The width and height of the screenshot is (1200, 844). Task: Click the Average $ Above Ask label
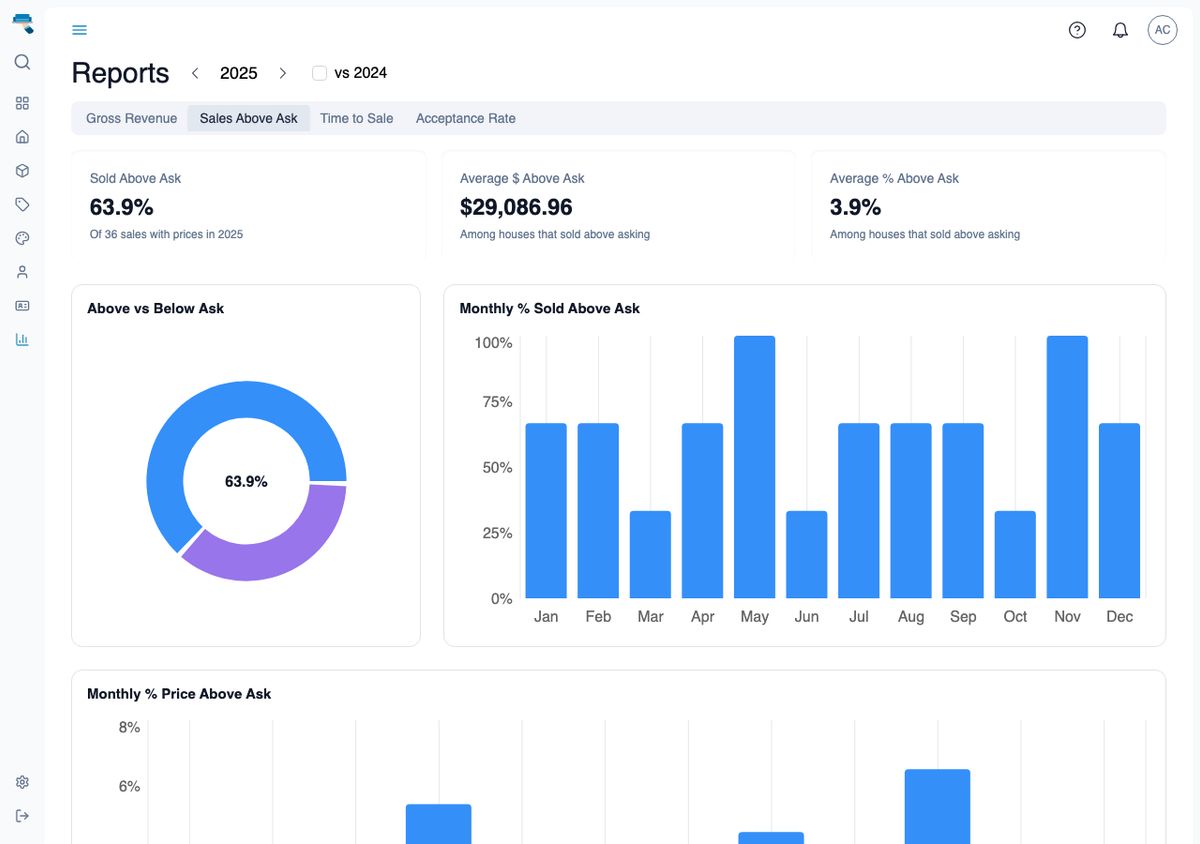tap(522, 178)
